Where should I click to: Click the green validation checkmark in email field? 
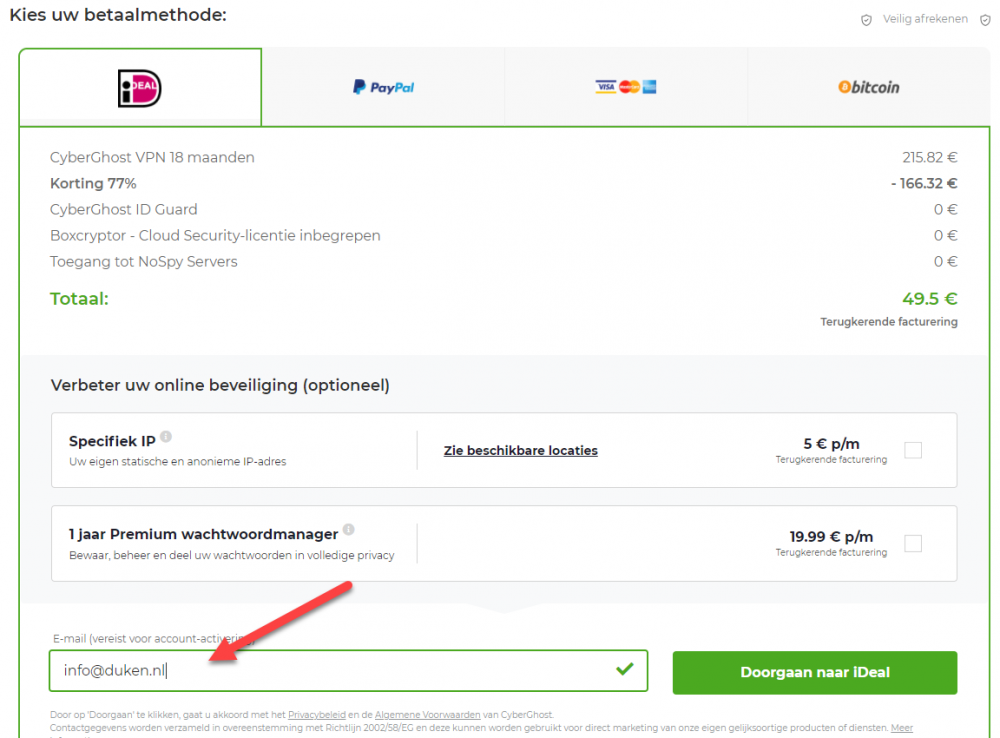pos(625,669)
